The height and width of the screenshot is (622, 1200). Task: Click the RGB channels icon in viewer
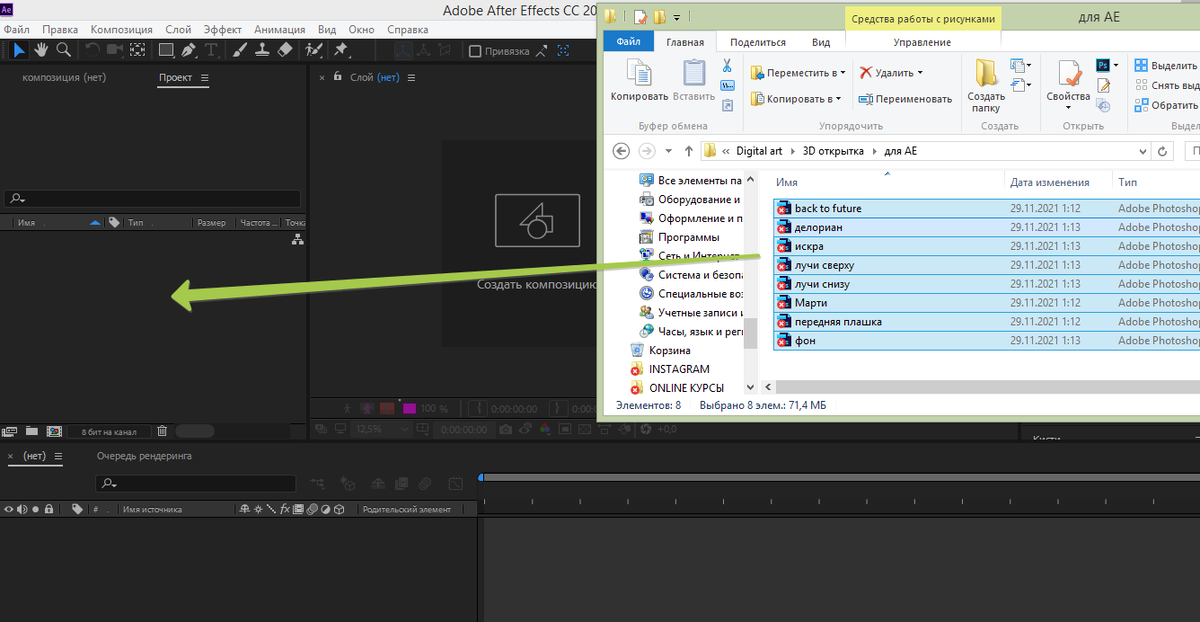point(543,429)
